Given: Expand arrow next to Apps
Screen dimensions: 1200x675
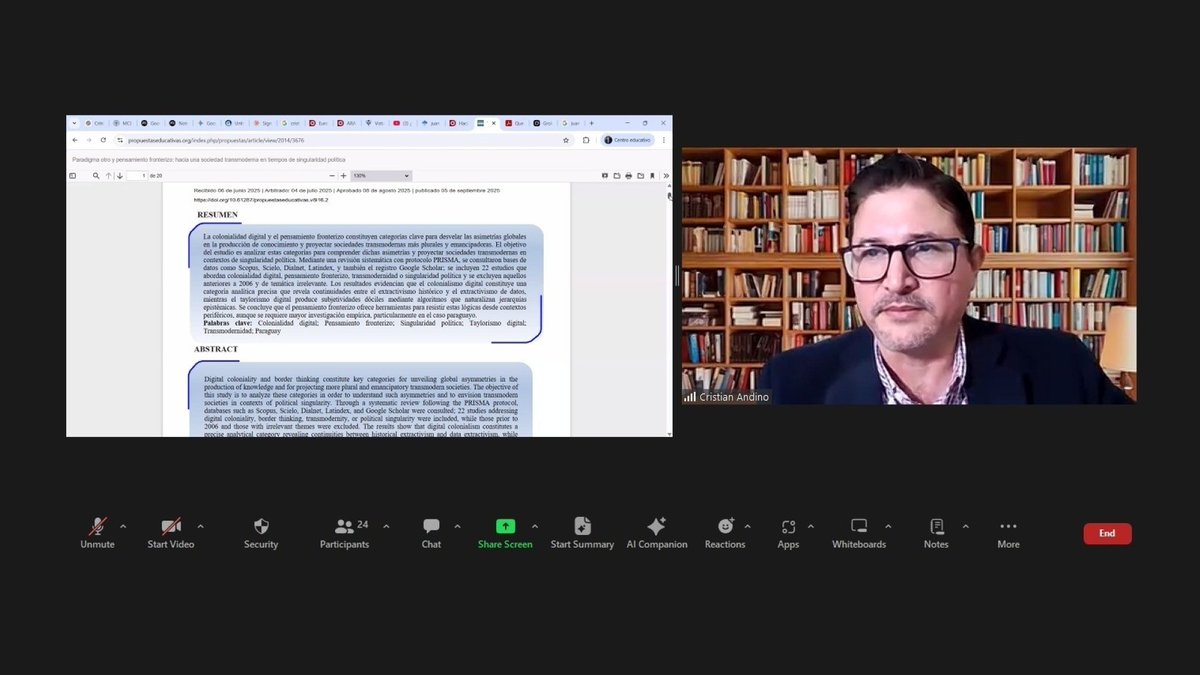Looking at the screenshot, I should click(810, 526).
